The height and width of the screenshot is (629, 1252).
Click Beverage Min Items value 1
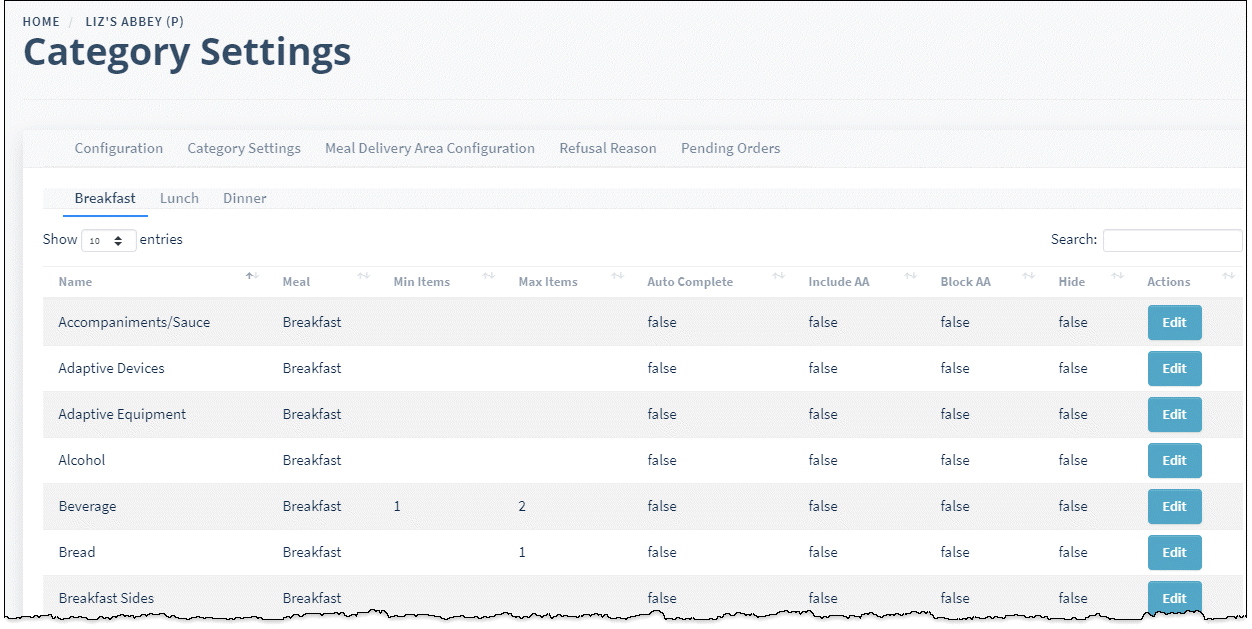(397, 506)
